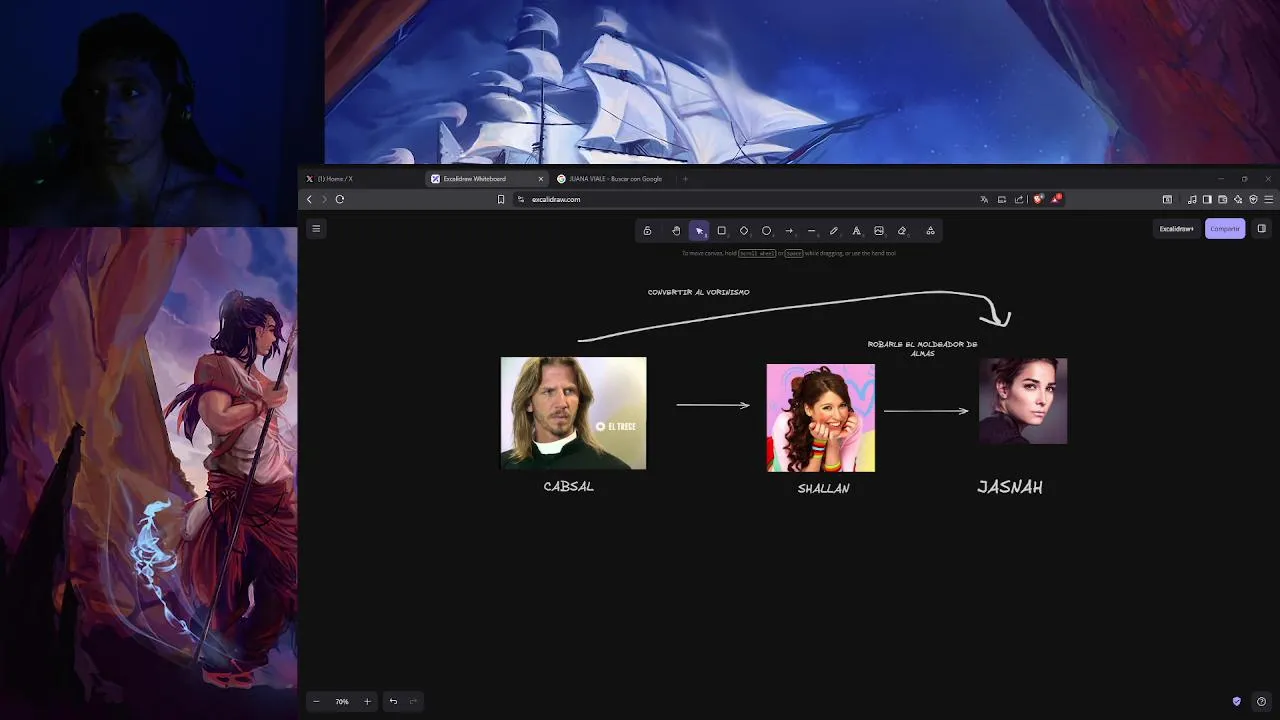Screen dimensions: 1280x720
Task: Select the Line drawing tool
Action: tap(811, 231)
